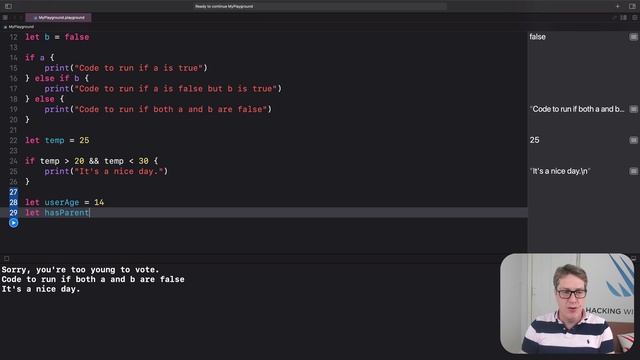
Task: Click 'userAge' variable on line 28
Action: (62, 202)
